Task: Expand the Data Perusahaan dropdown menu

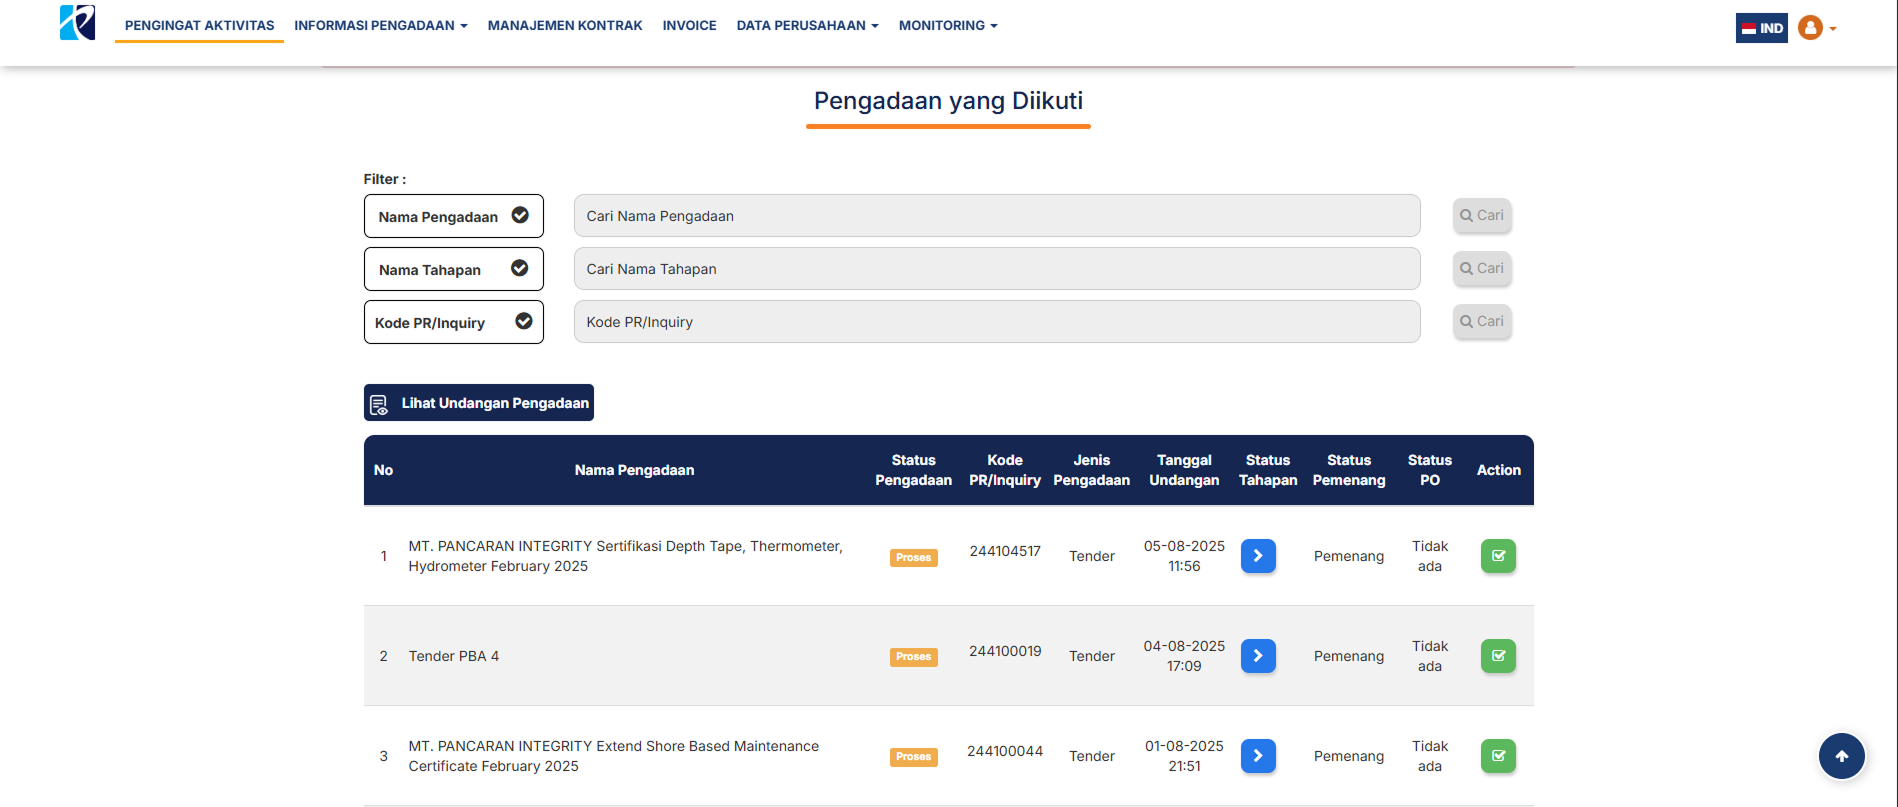Action: (x=807, y=26)
